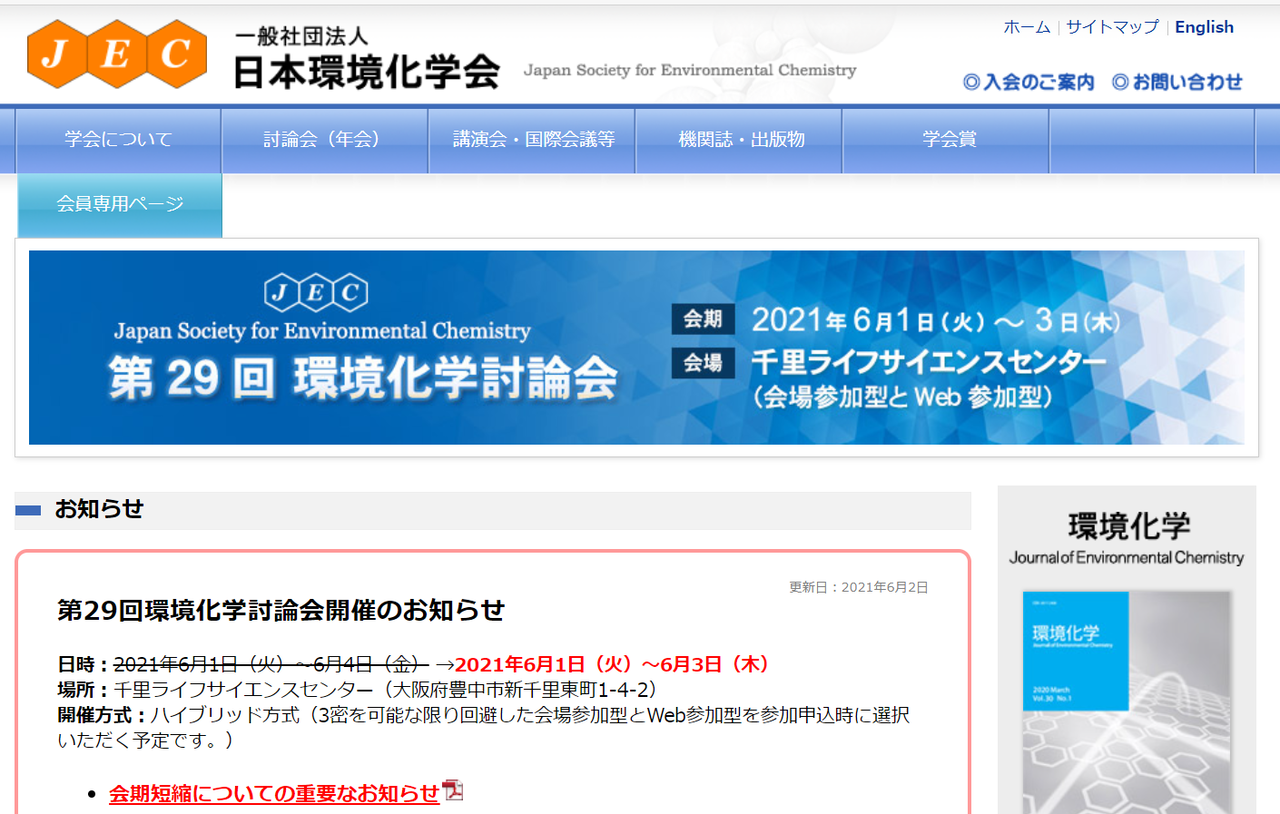Open the 会員専用ページ tab

(x=120, y=205)
